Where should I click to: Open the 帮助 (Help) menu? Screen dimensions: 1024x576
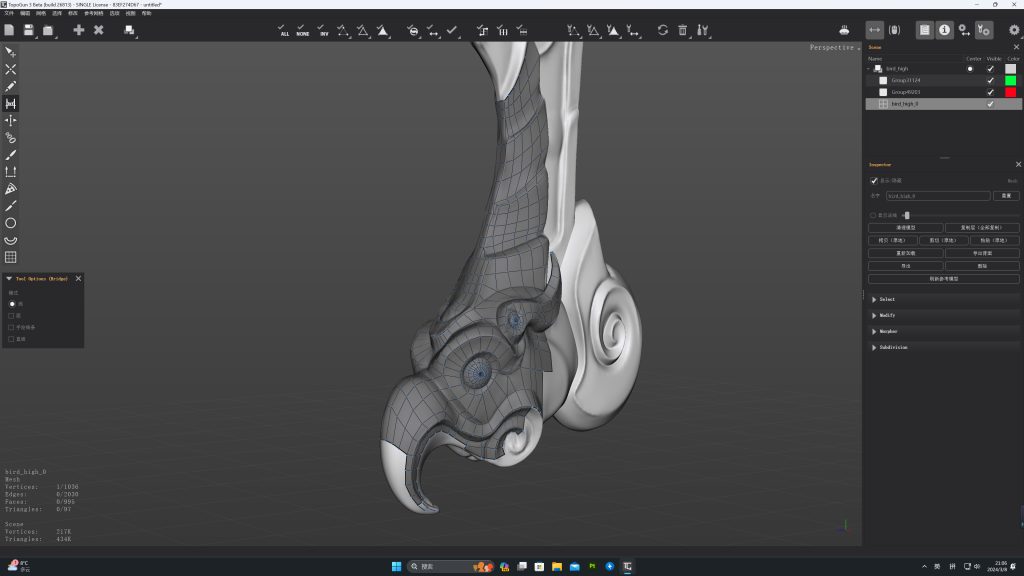point(146,13)
